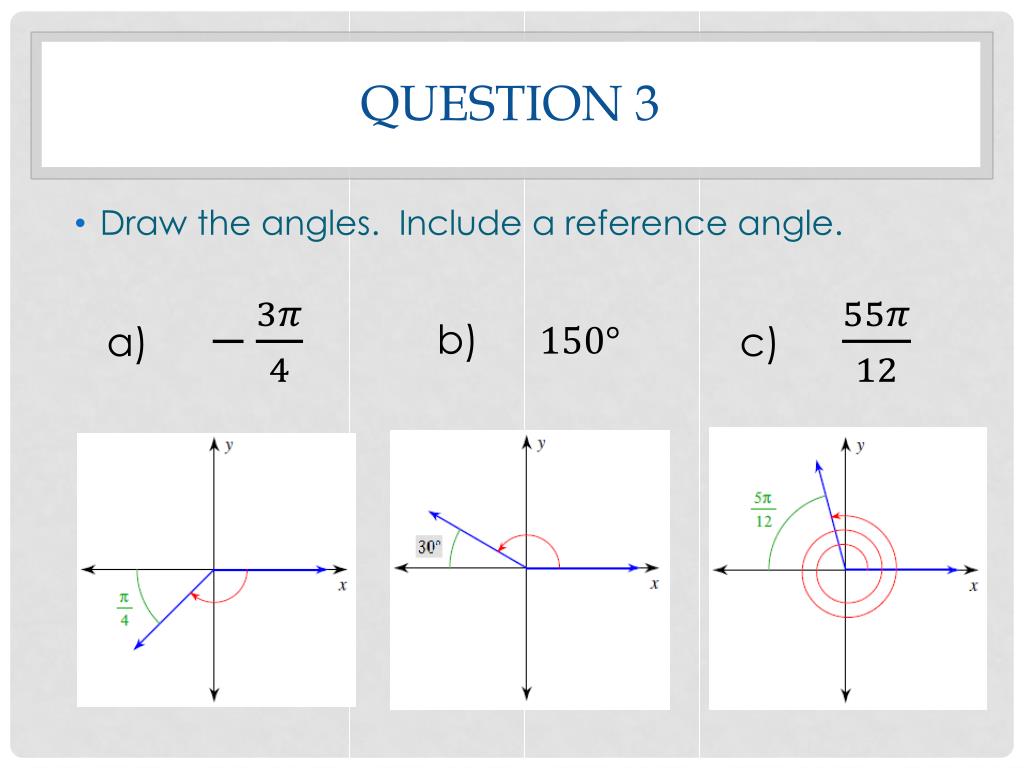Click the c) label
Screen dimensions: 1024x768
tap(758, 344)
